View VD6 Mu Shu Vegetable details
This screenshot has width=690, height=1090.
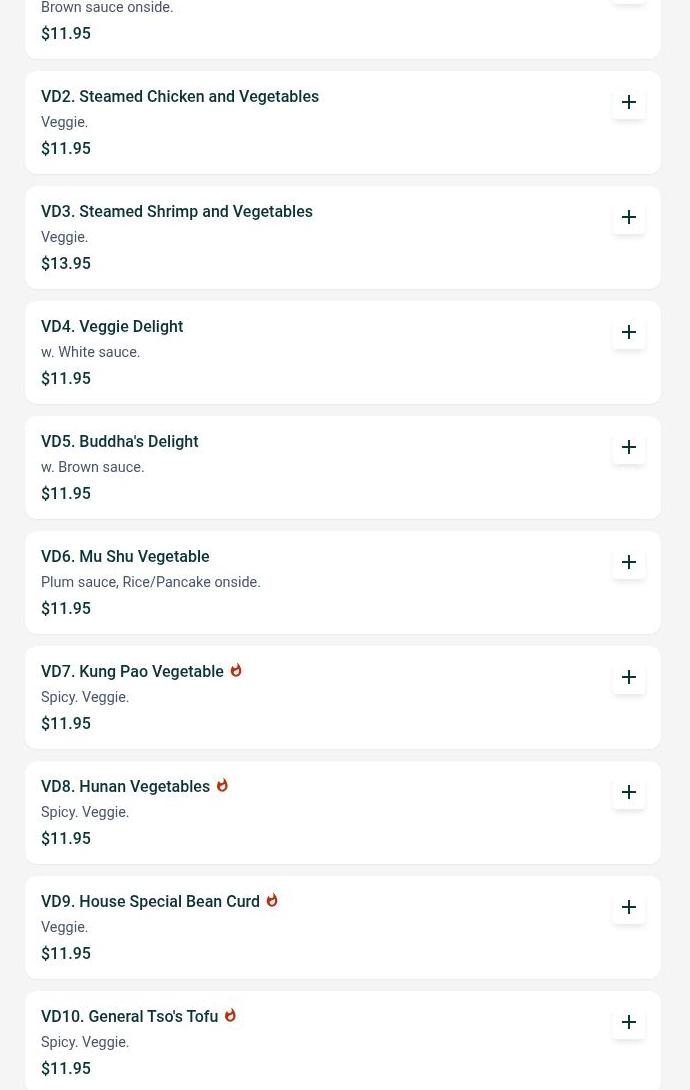point(125,557)
